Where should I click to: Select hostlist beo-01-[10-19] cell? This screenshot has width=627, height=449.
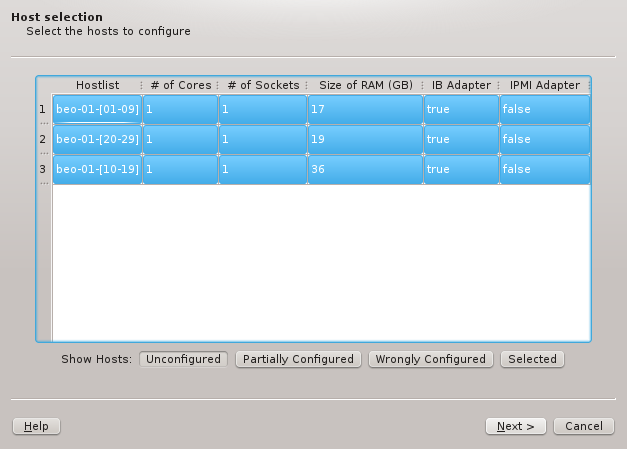pos(97,170)
